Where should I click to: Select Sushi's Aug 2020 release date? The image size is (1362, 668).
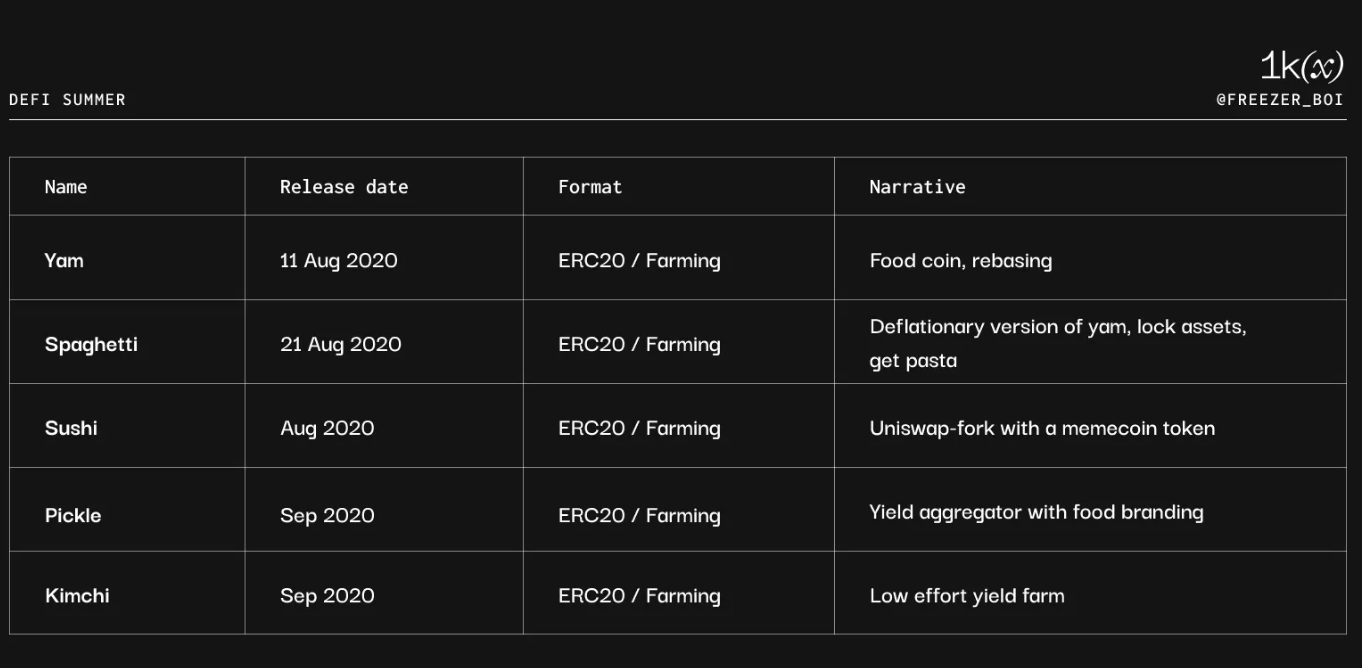click(327, 429)
